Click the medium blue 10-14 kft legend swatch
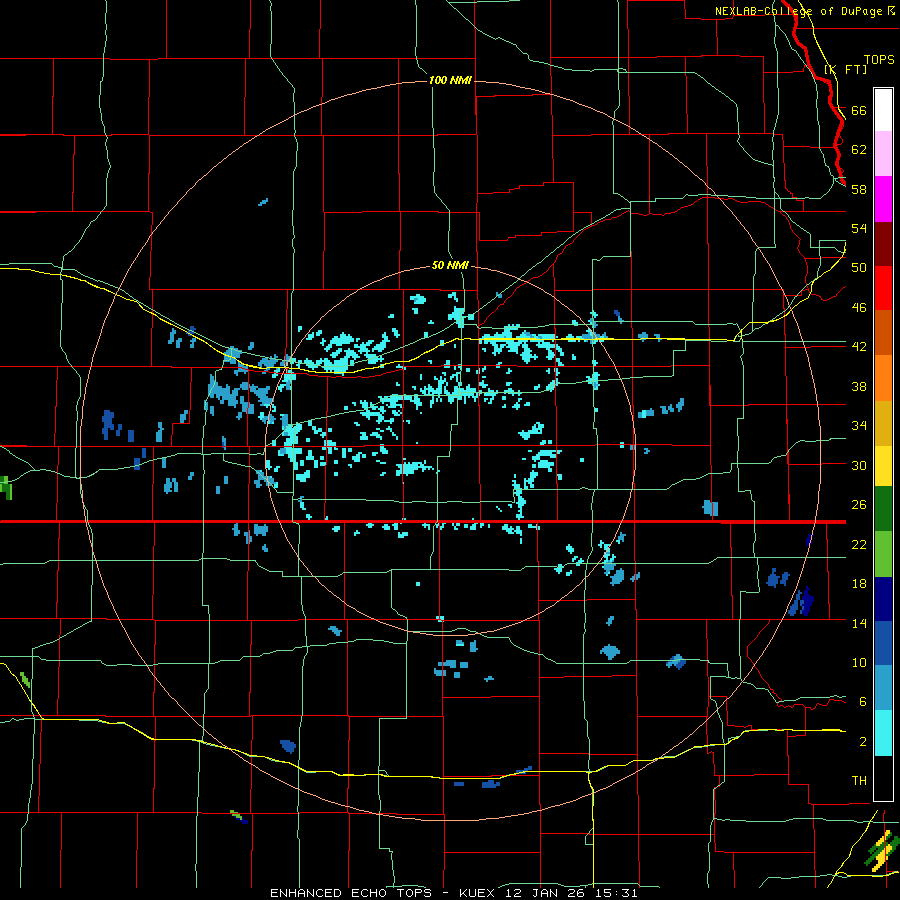The height and width of the screenshot is (900, 900). click(883, 643)
